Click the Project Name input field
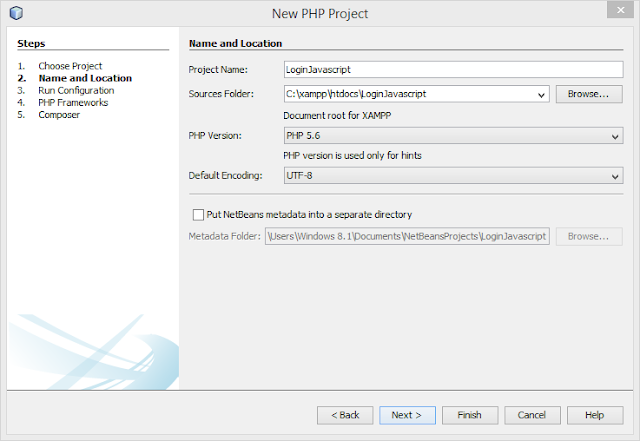This screenshot has width=640, height=441. [x=453, y=69]
